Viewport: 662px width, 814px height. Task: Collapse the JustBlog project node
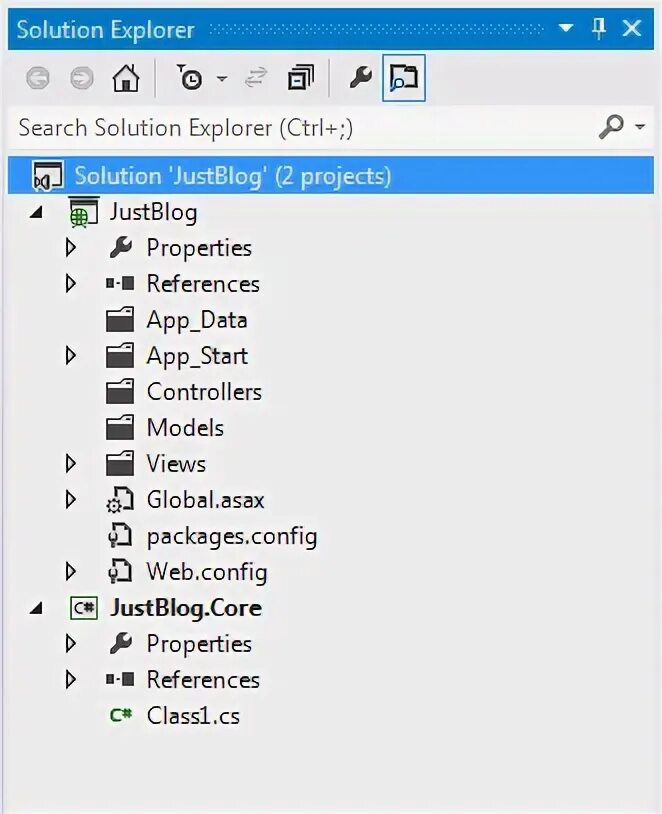pos(37,212)
